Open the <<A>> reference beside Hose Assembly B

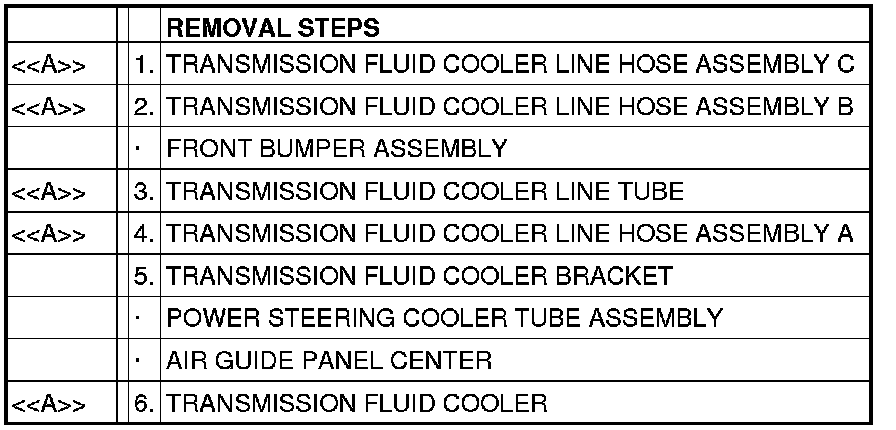48,108
